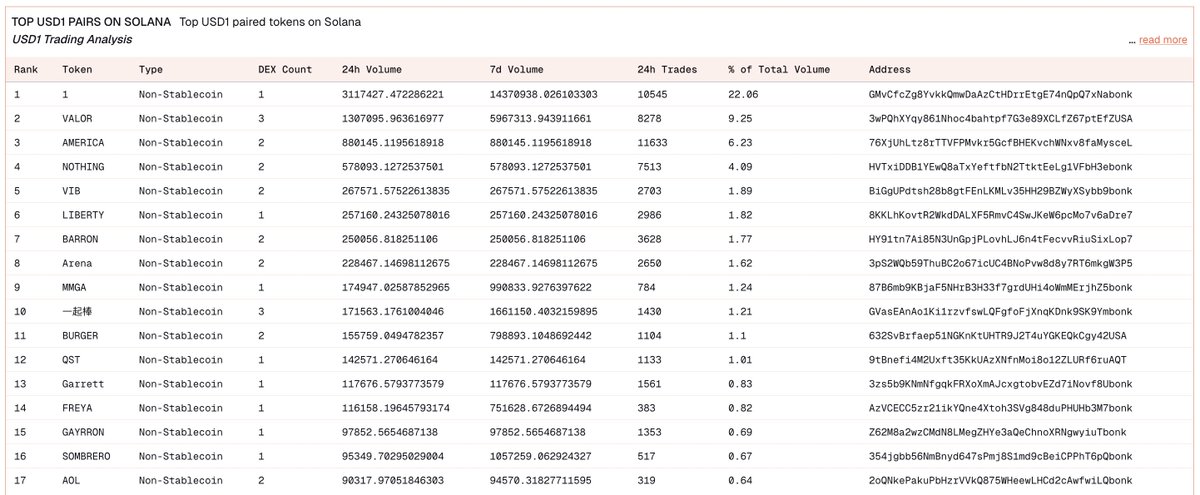This screenshot has height=495, width=1200.
Task: Click address 87B6mb9KBjaF5NHrB3H33f7gzdUHi4oWmMErjhZ5bonk
Action: (1000, 286)
